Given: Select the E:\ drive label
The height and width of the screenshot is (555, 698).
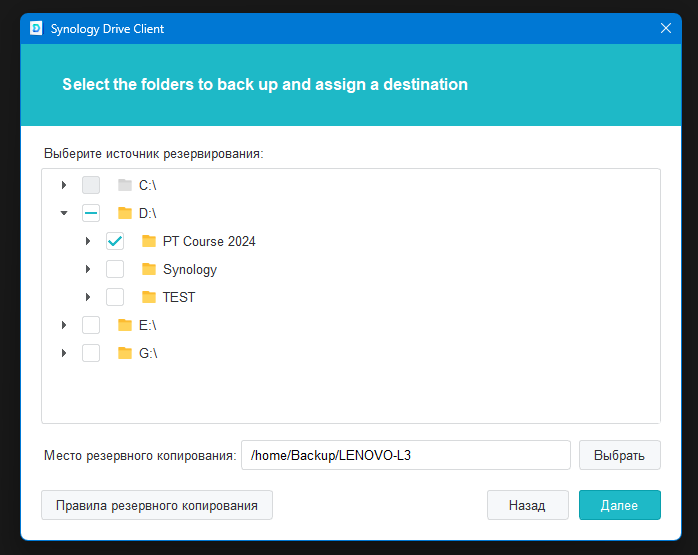Looking at the screenshot, I should click(x=148, y=325).
